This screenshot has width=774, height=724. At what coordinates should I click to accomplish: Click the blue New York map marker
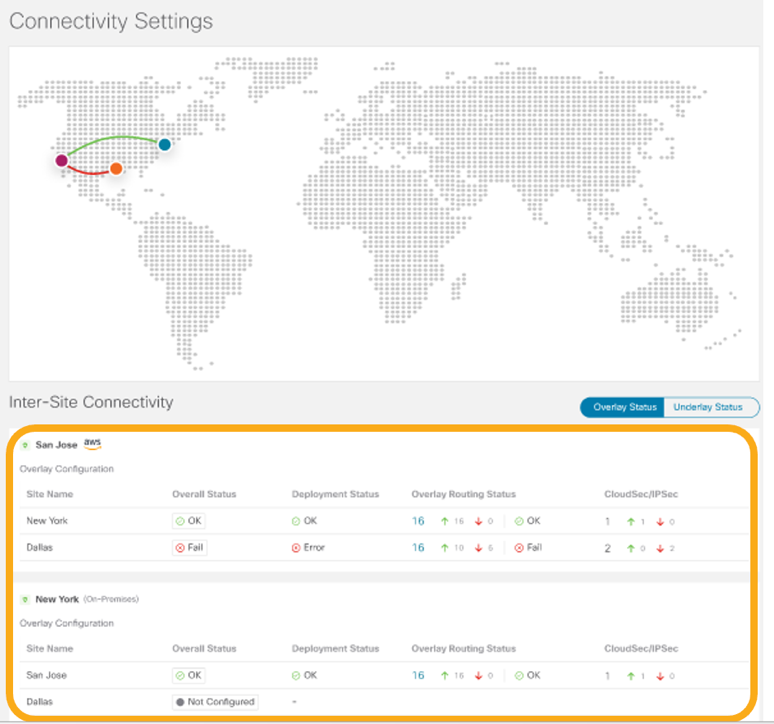pos(165,145)
